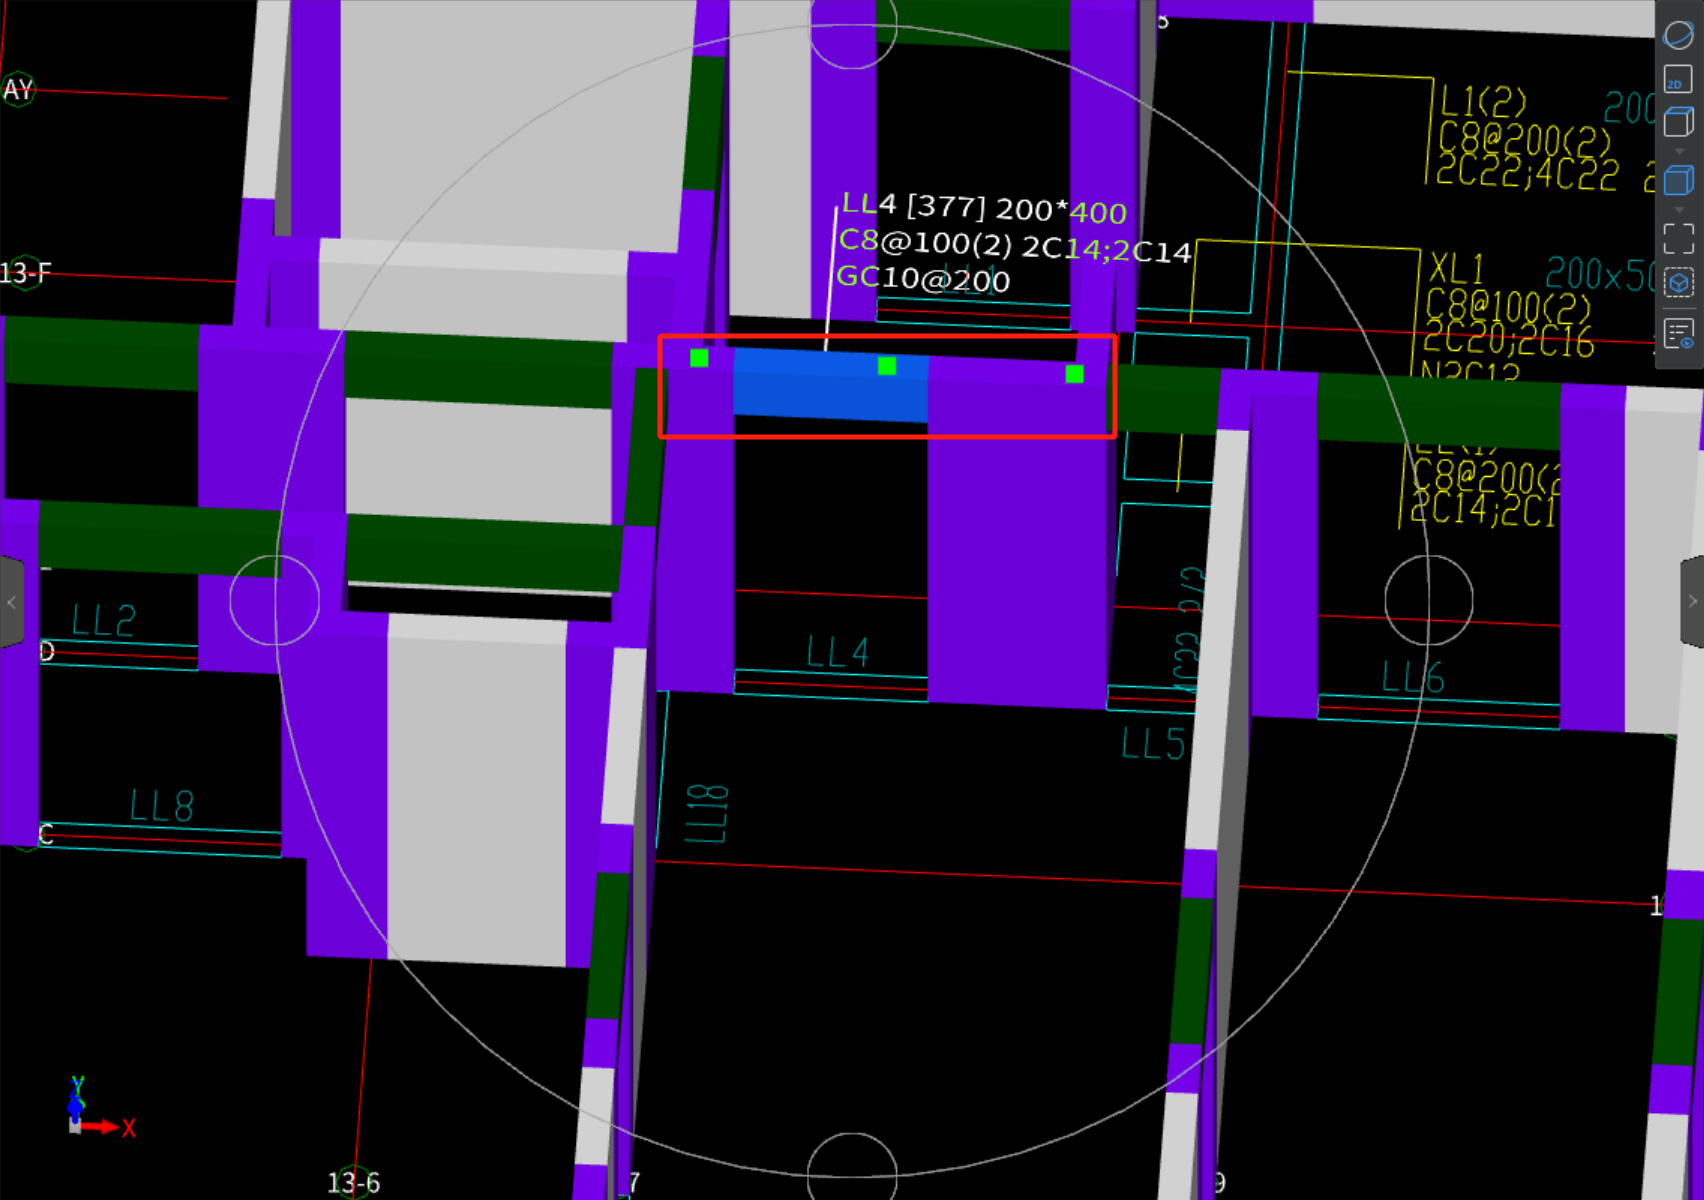
Task: Click the 13-6 axis grid label
Action: [x=354, y=1183]
